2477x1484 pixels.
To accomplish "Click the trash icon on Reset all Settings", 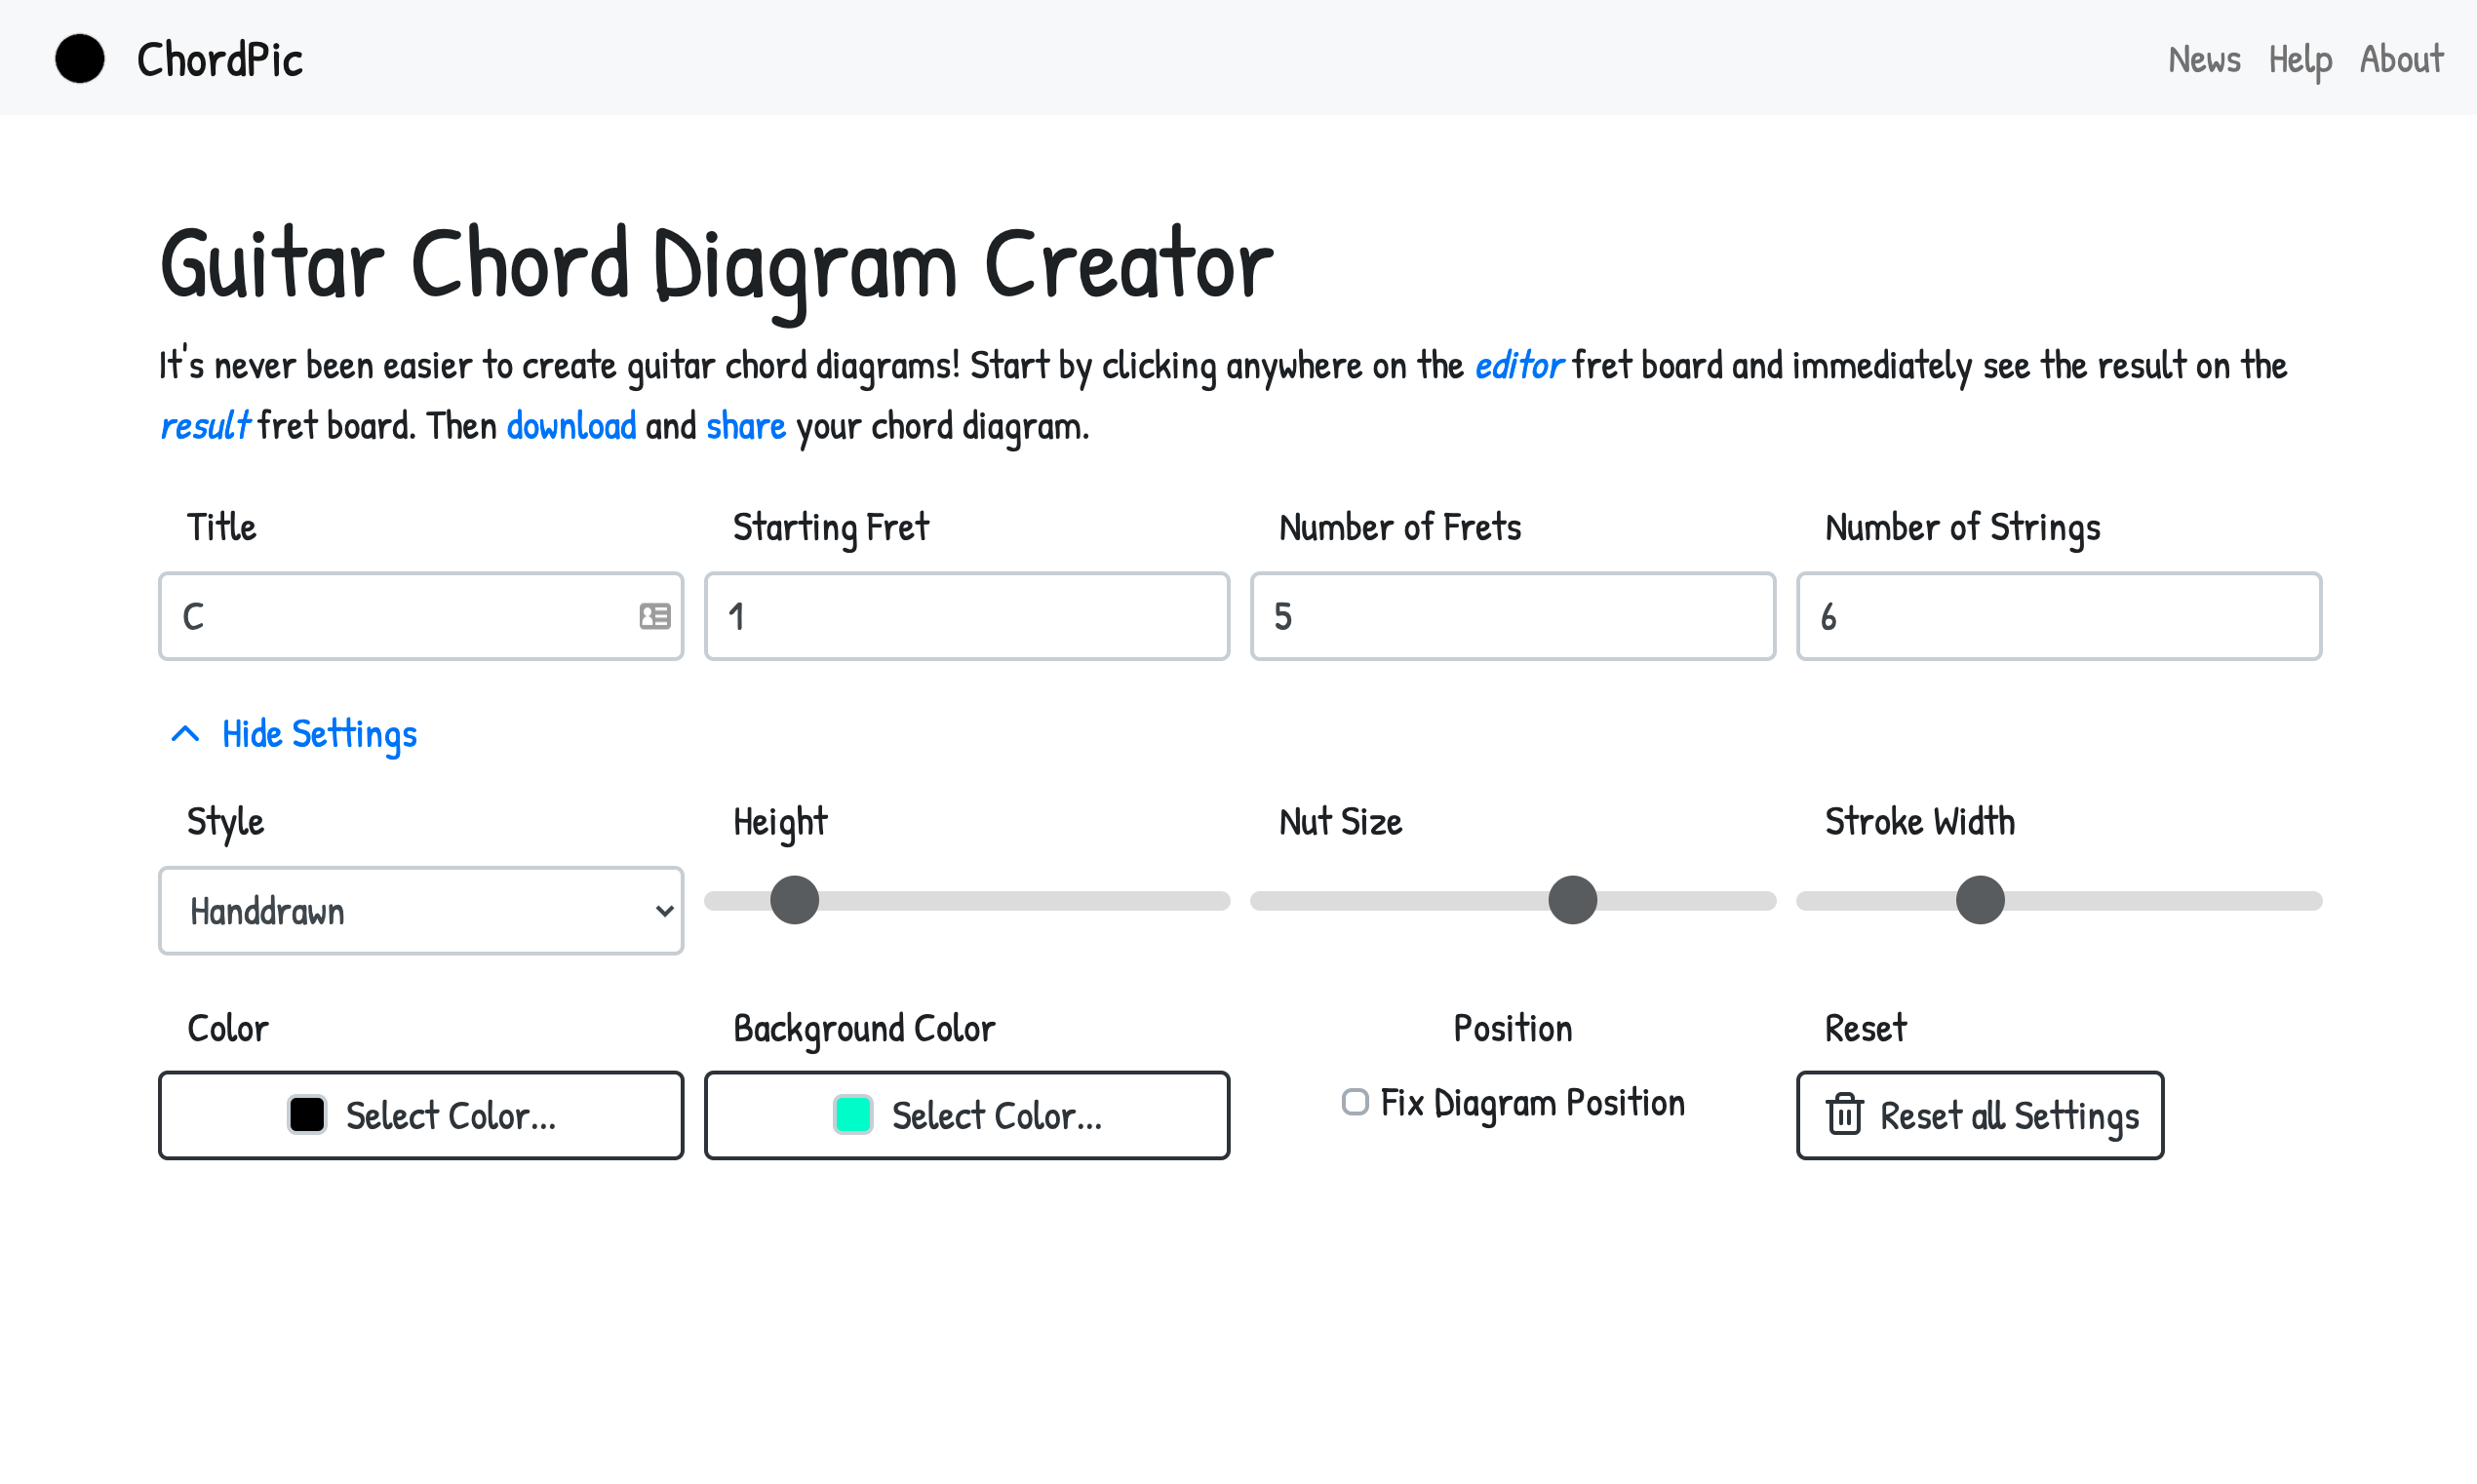I will pyautogui.click(x=1845, y=1115).
